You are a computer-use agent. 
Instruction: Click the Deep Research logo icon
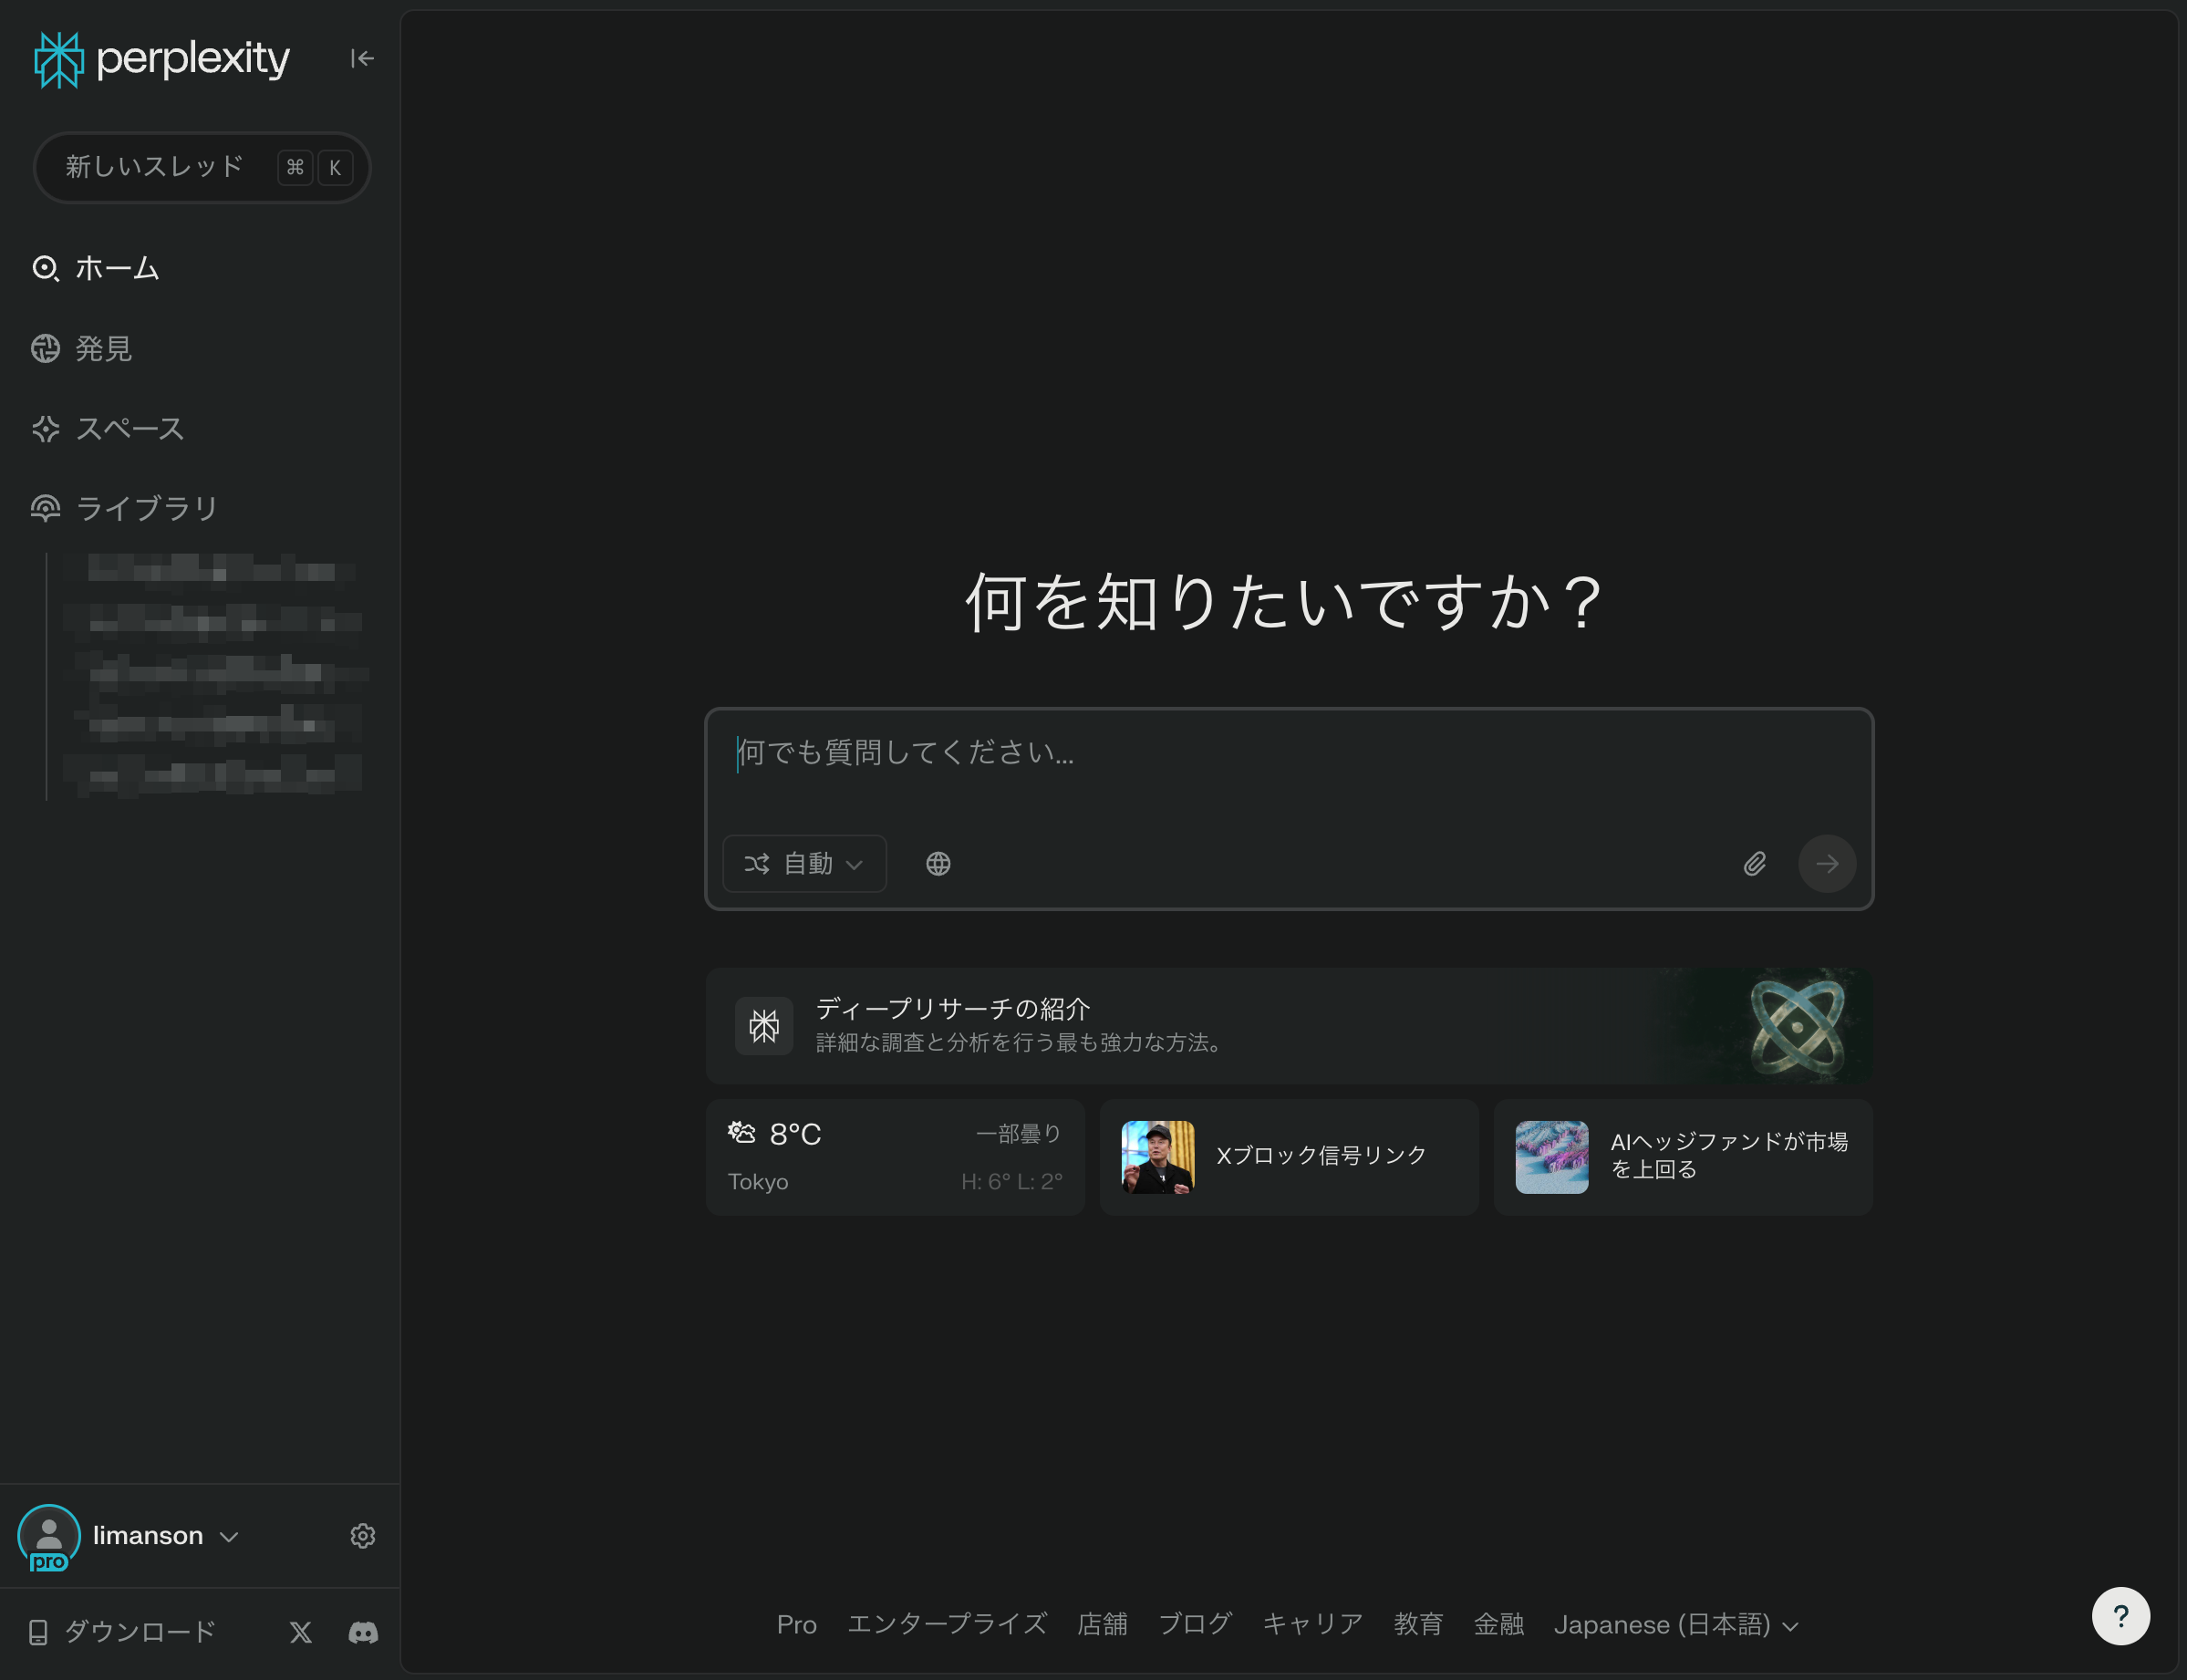click(764, 1025)
